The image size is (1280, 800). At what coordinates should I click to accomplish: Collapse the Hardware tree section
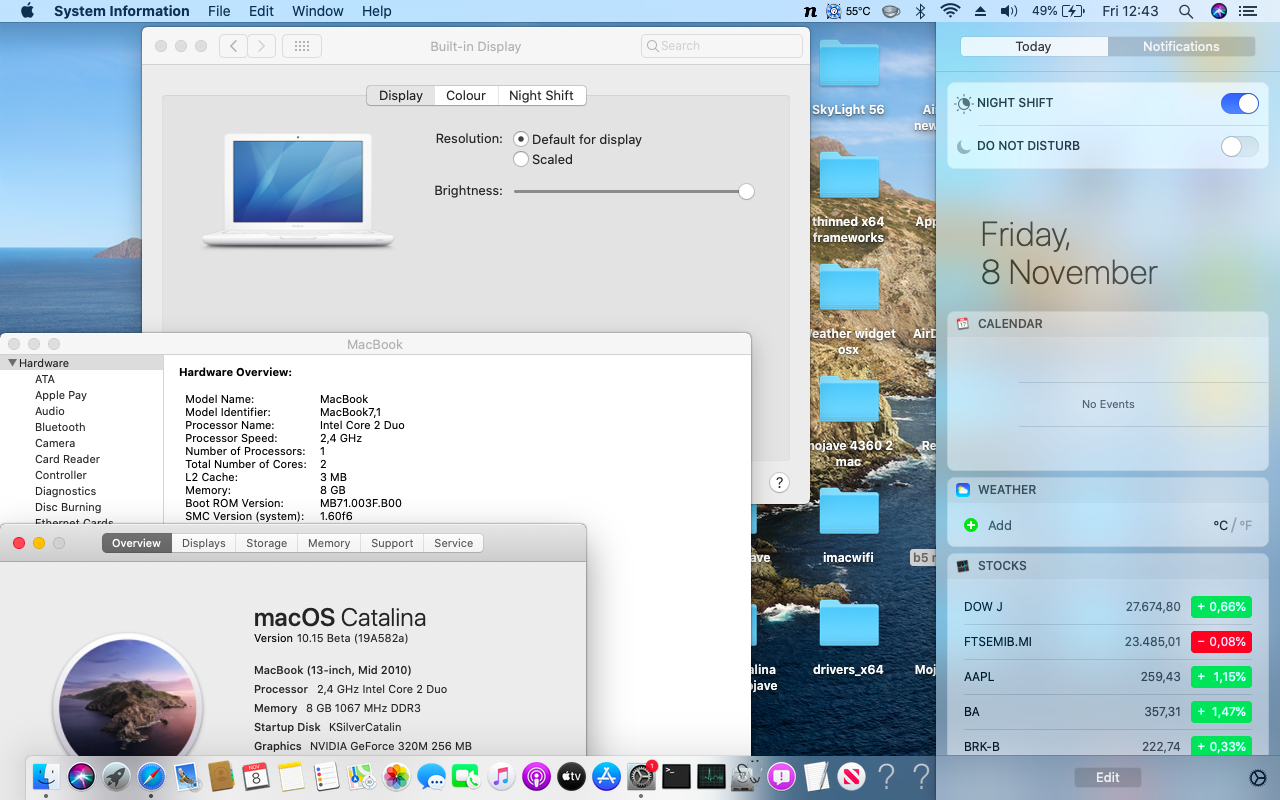(x=13, y=363)
